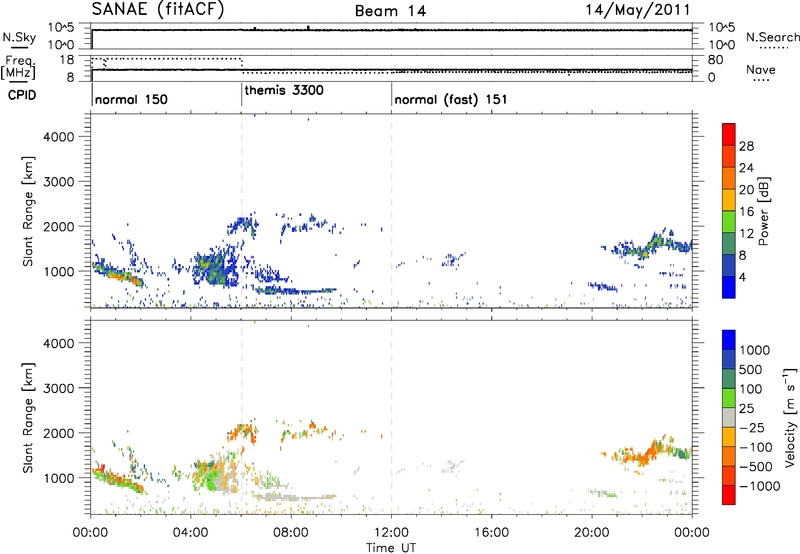Click the normal 150 CPID label
Image resolution: width=800 pixels, height=554 pixels.
(131, 99)
